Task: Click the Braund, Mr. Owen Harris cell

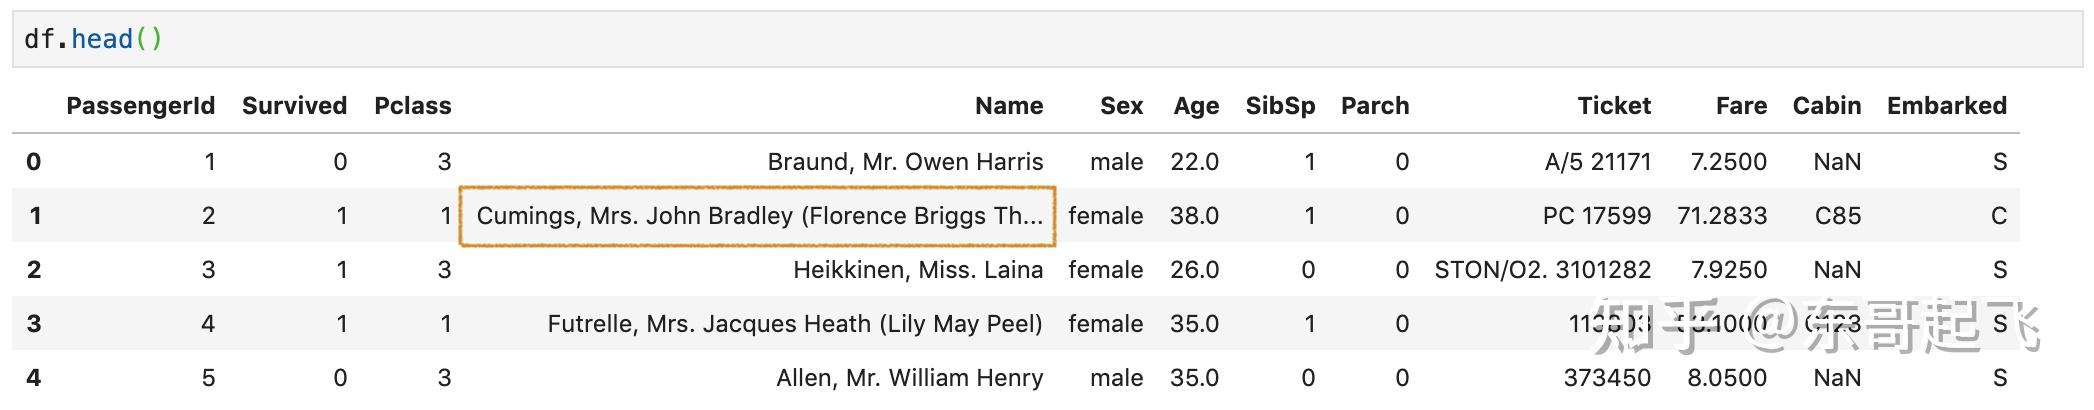Action: (904, 162)
